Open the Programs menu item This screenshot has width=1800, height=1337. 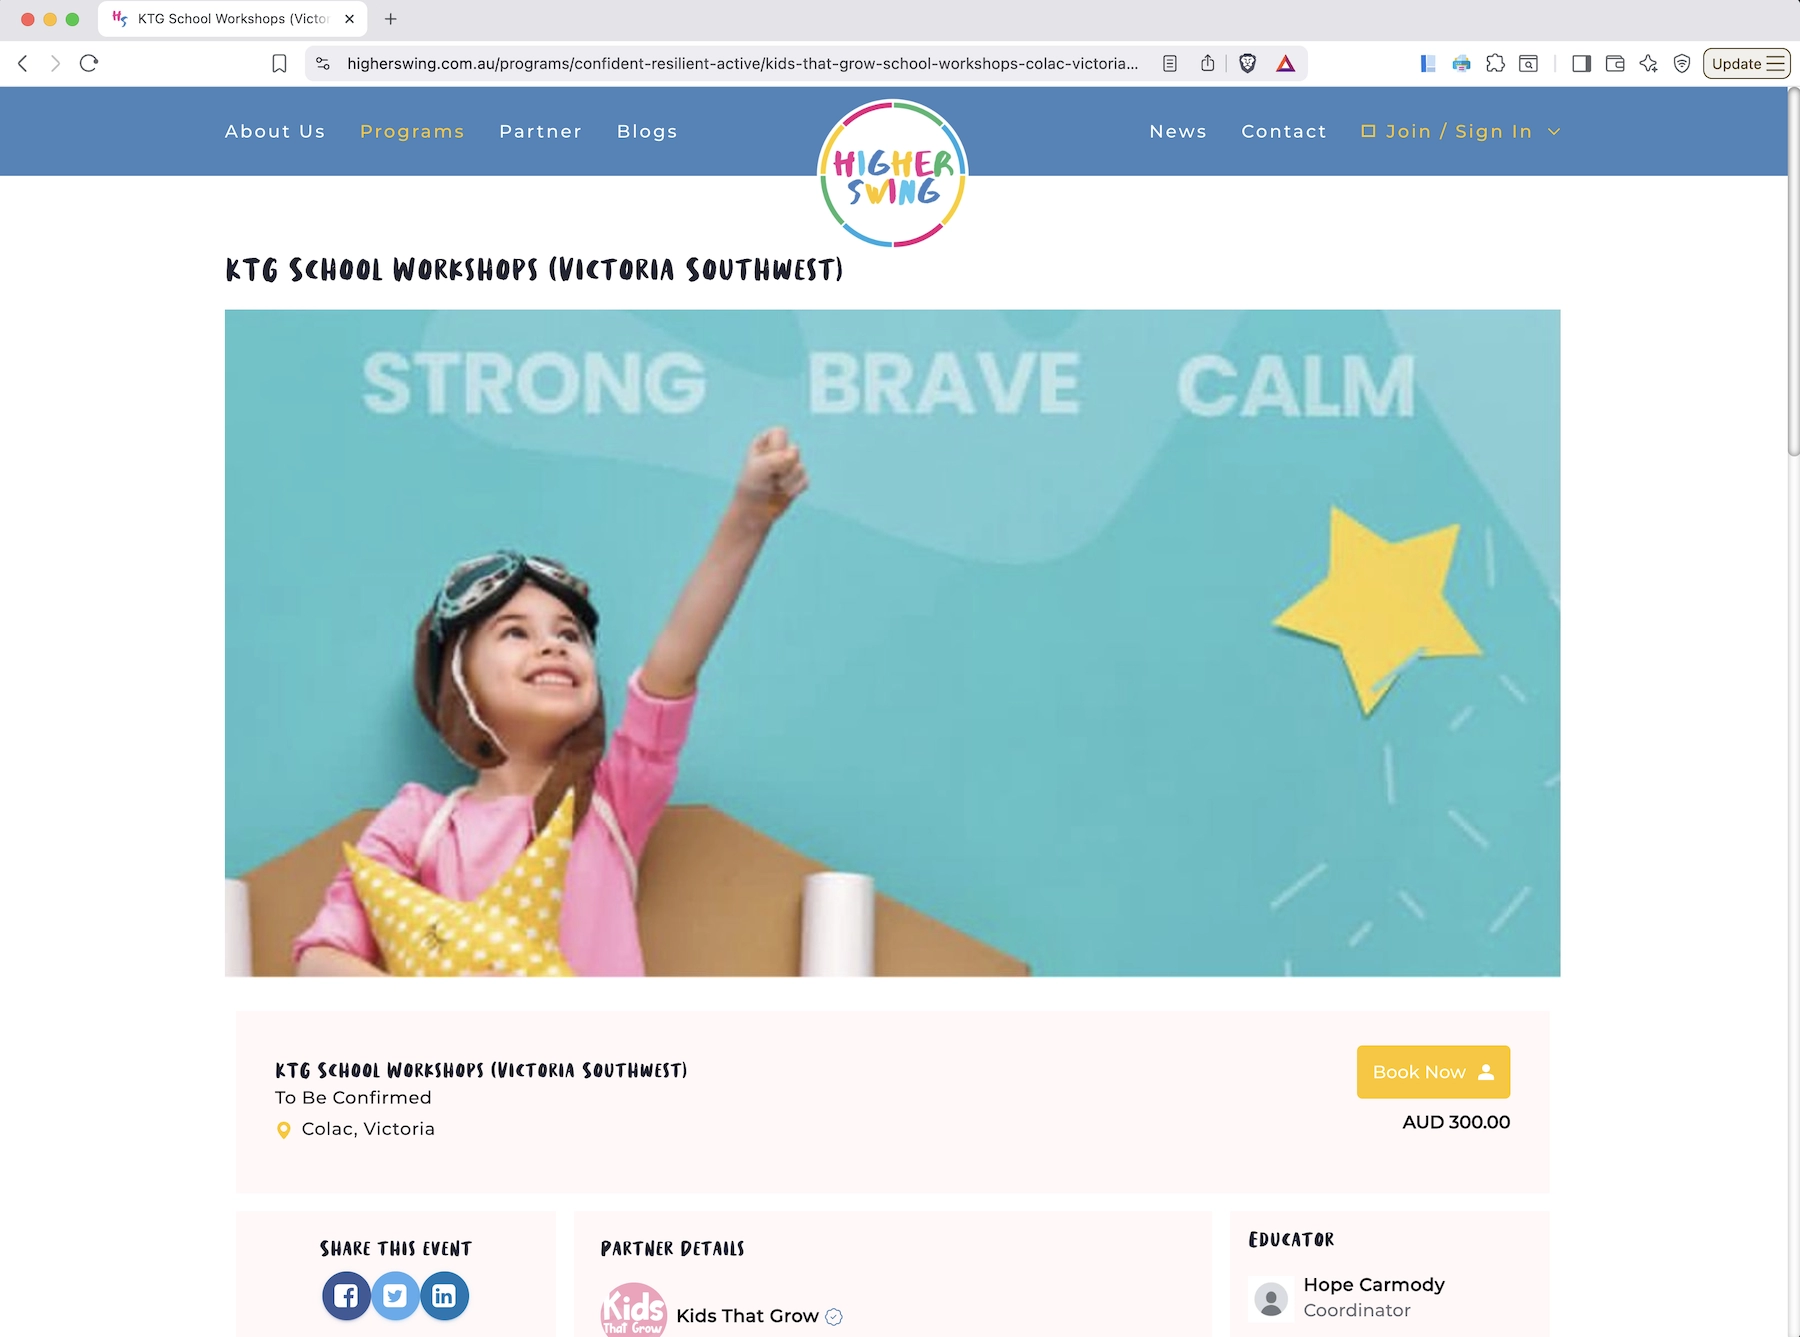[x=412, y=132]
